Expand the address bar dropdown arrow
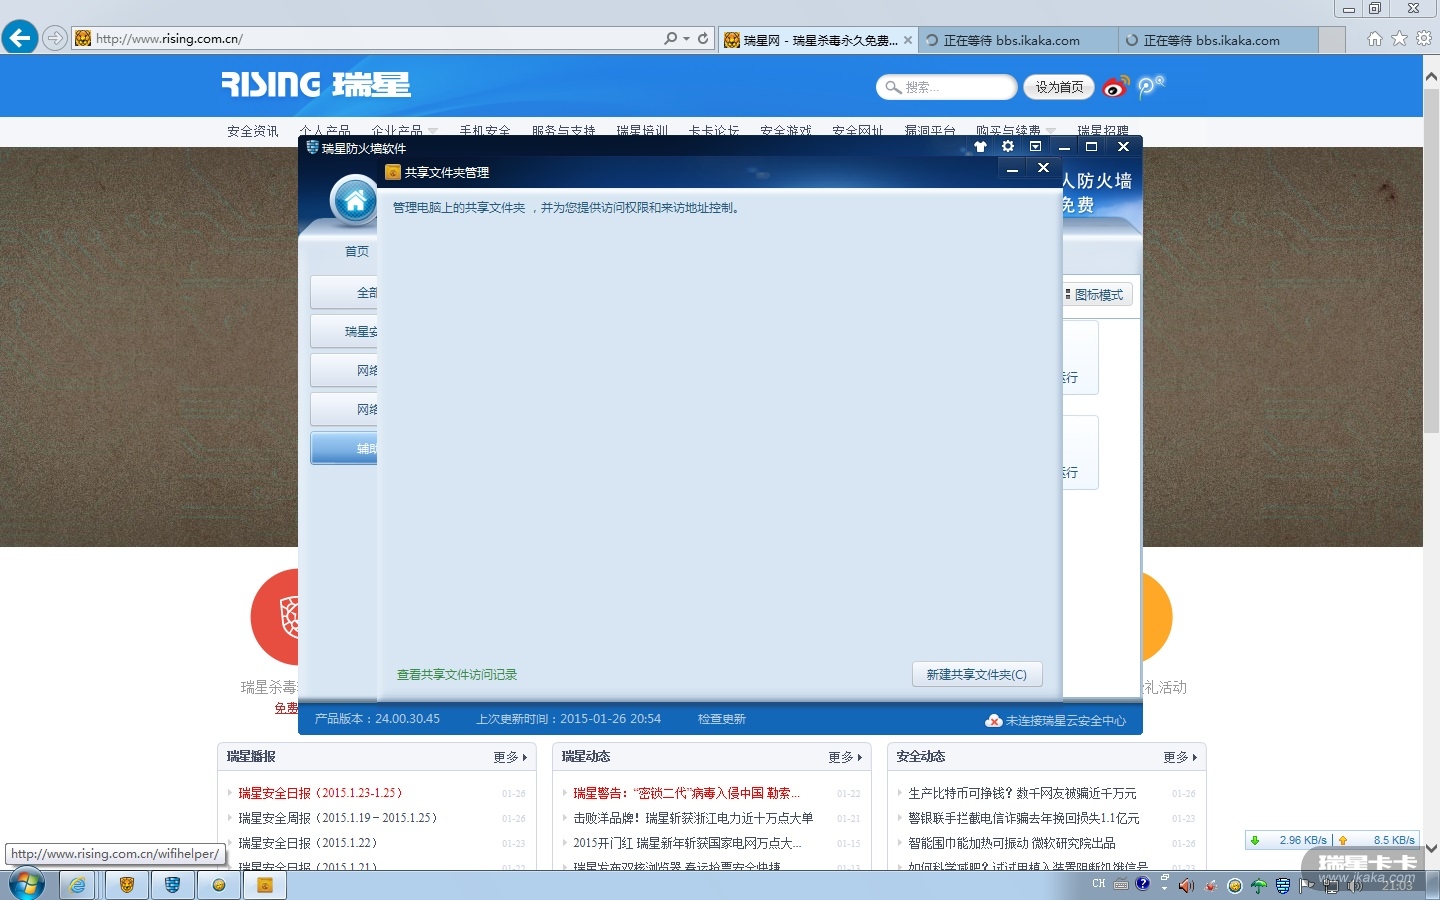The image size is (1440, 900). (686, 39)
